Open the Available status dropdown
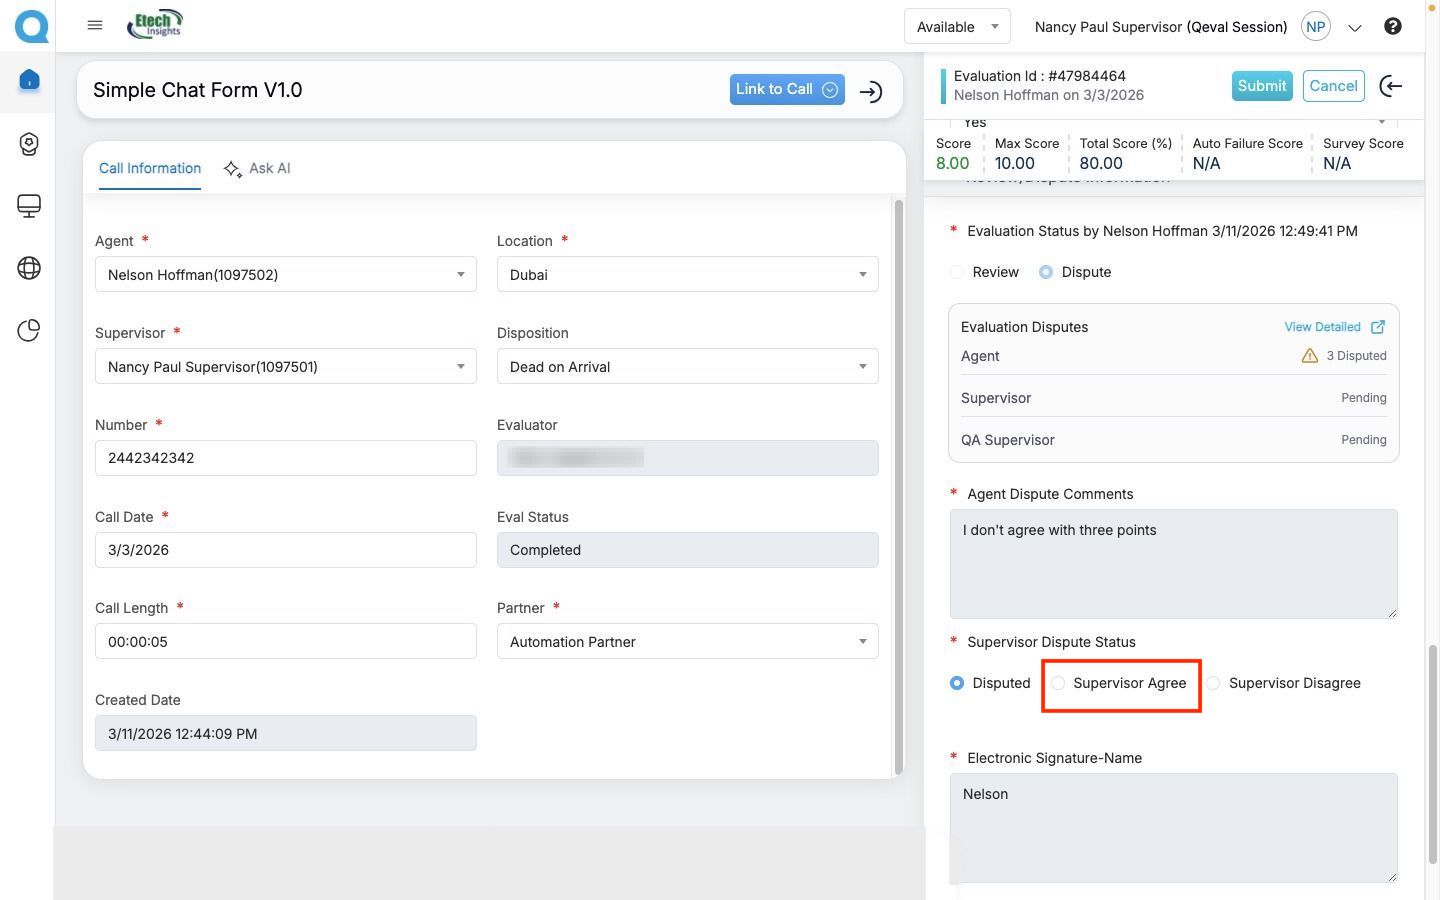 pyautogui.click(x=956, y=27)
